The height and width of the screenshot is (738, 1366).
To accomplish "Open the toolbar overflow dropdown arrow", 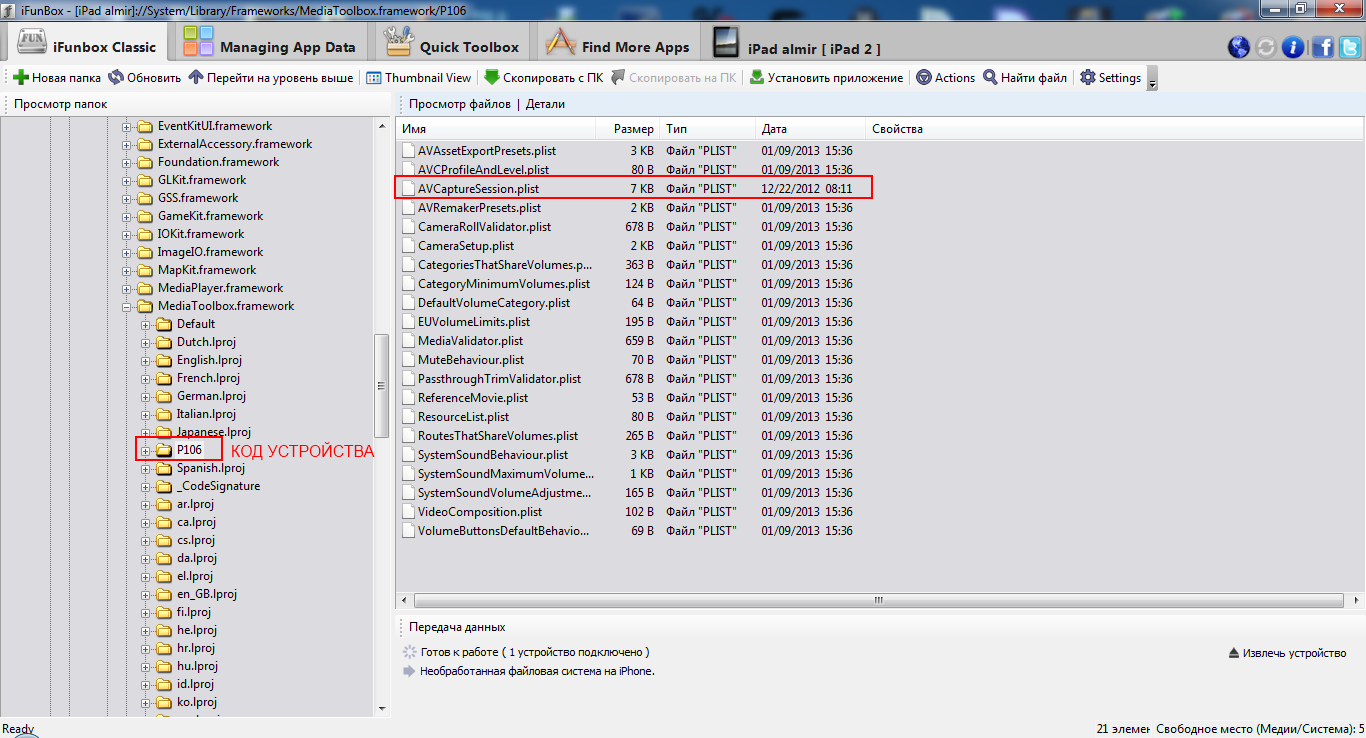I will (x=1152, y=85).
